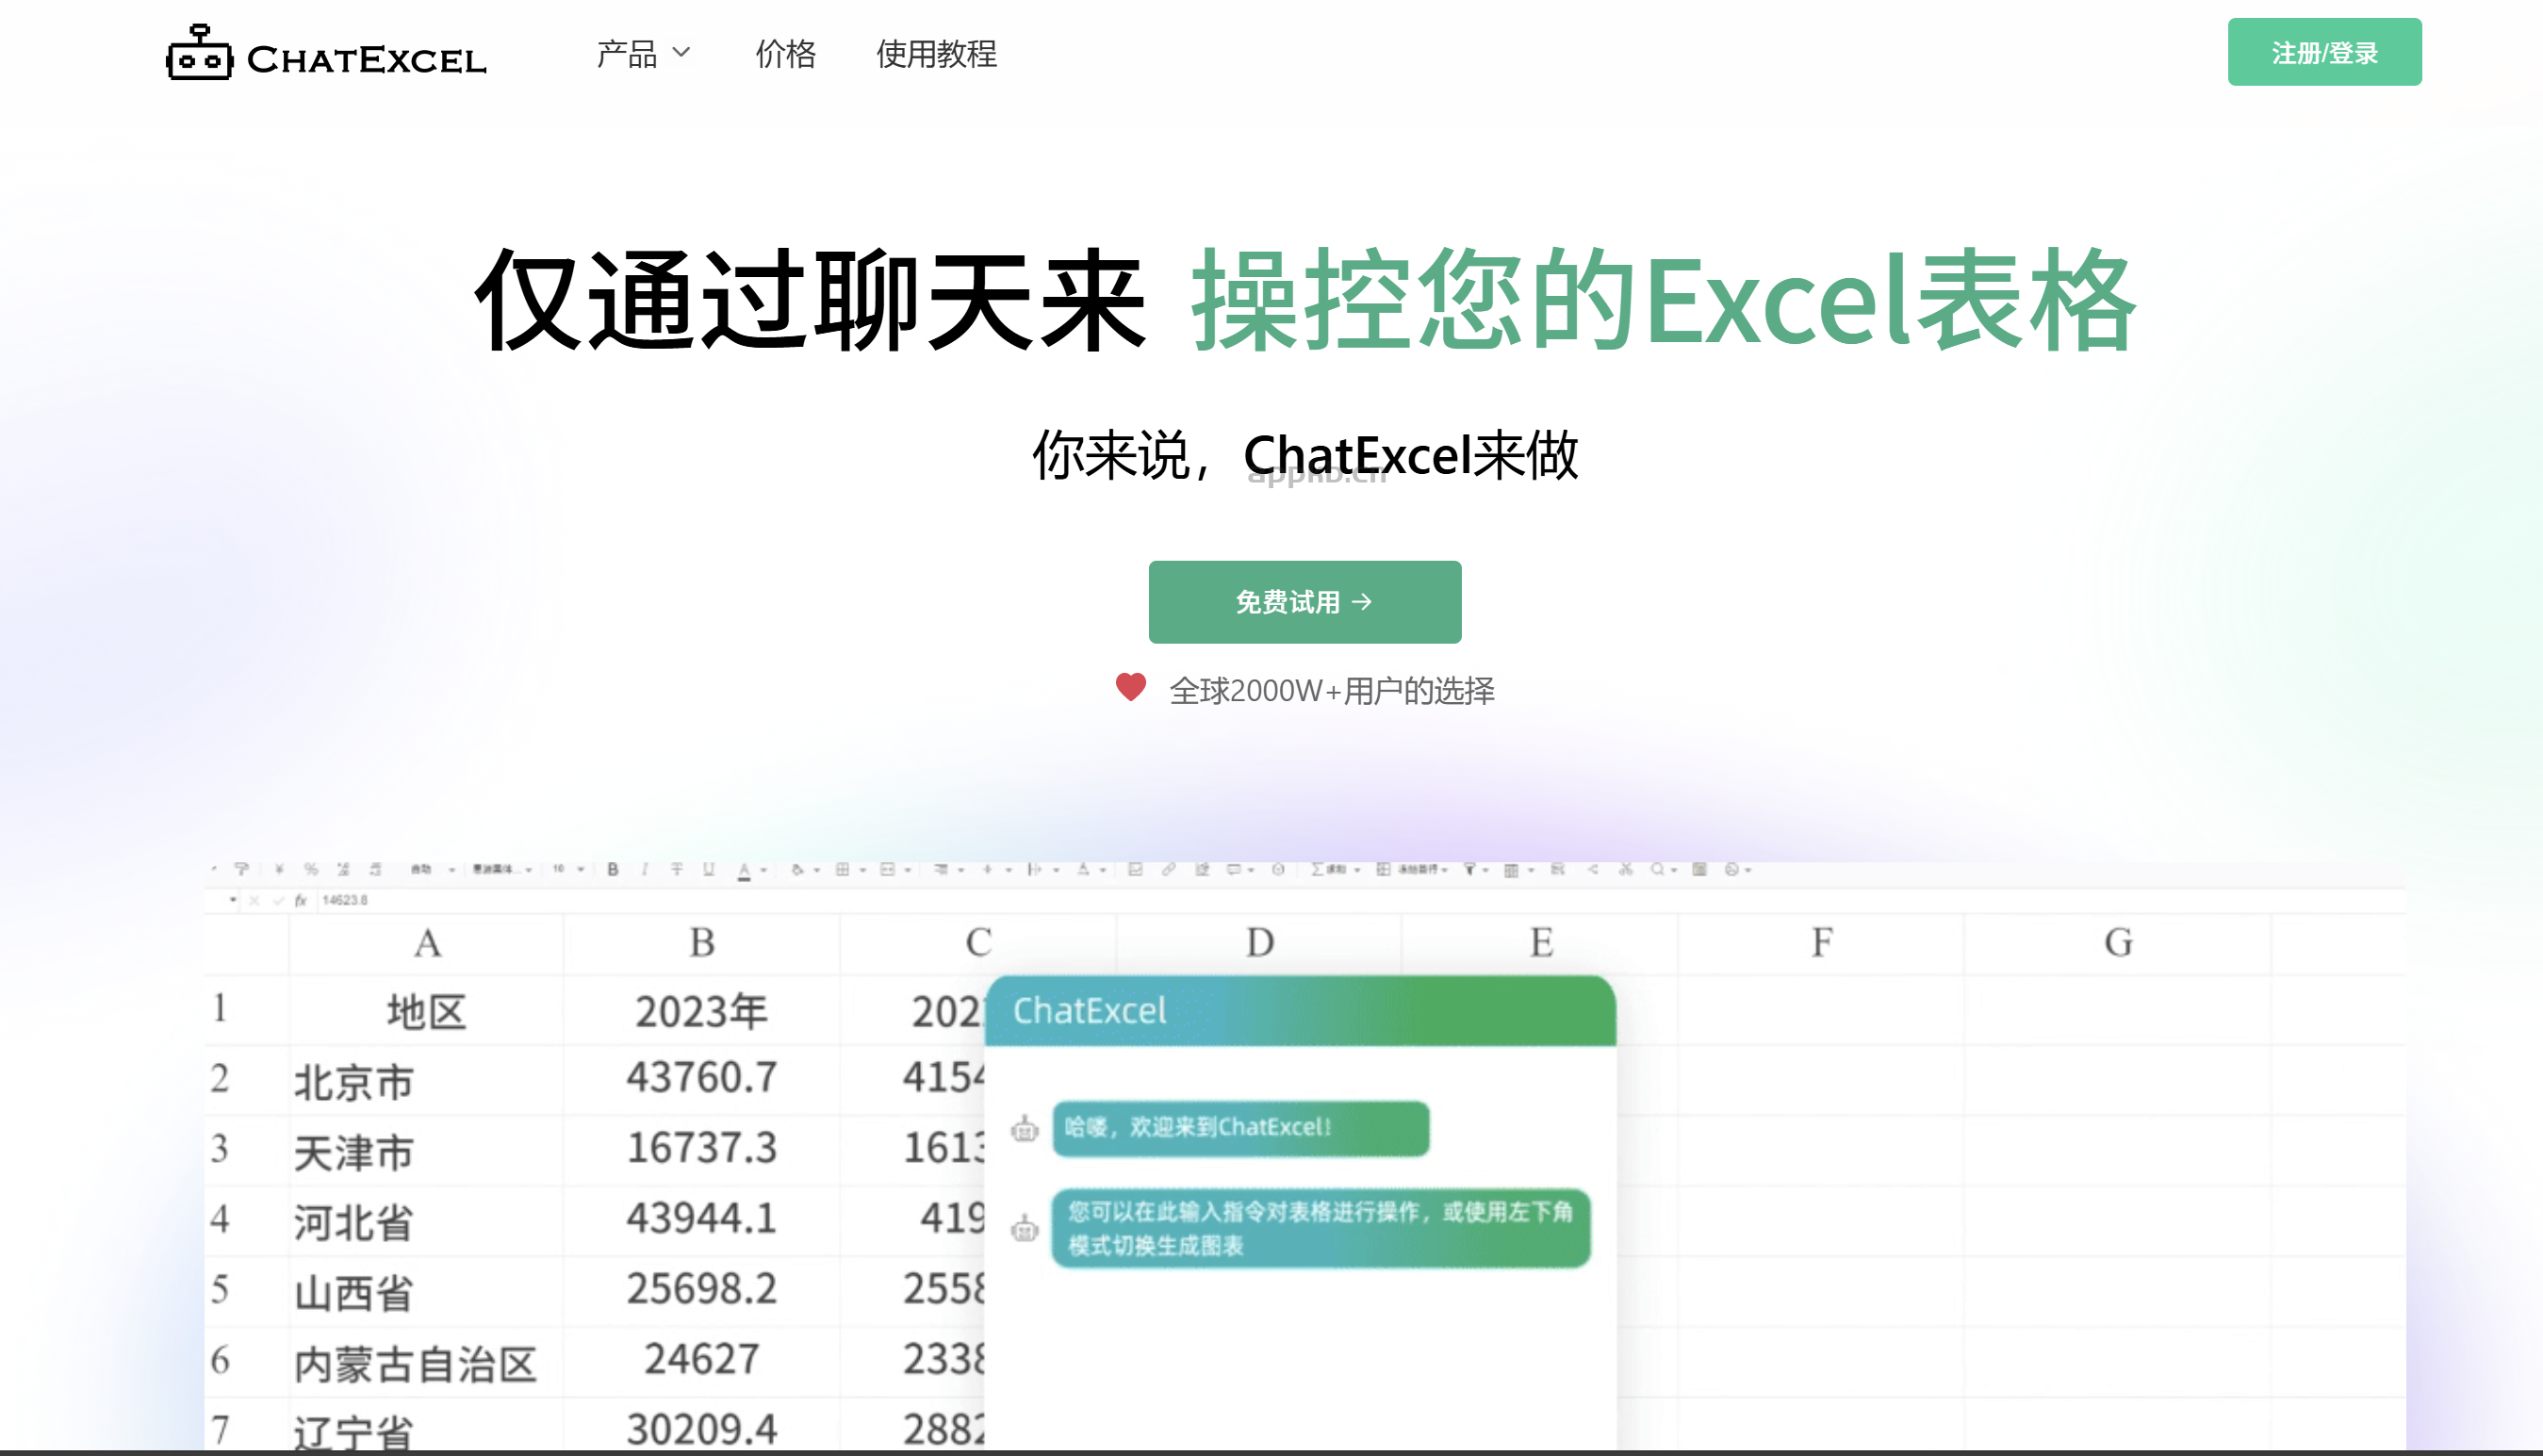
Task: Open the font size 10 dropdown
Action: coord(568,869)
